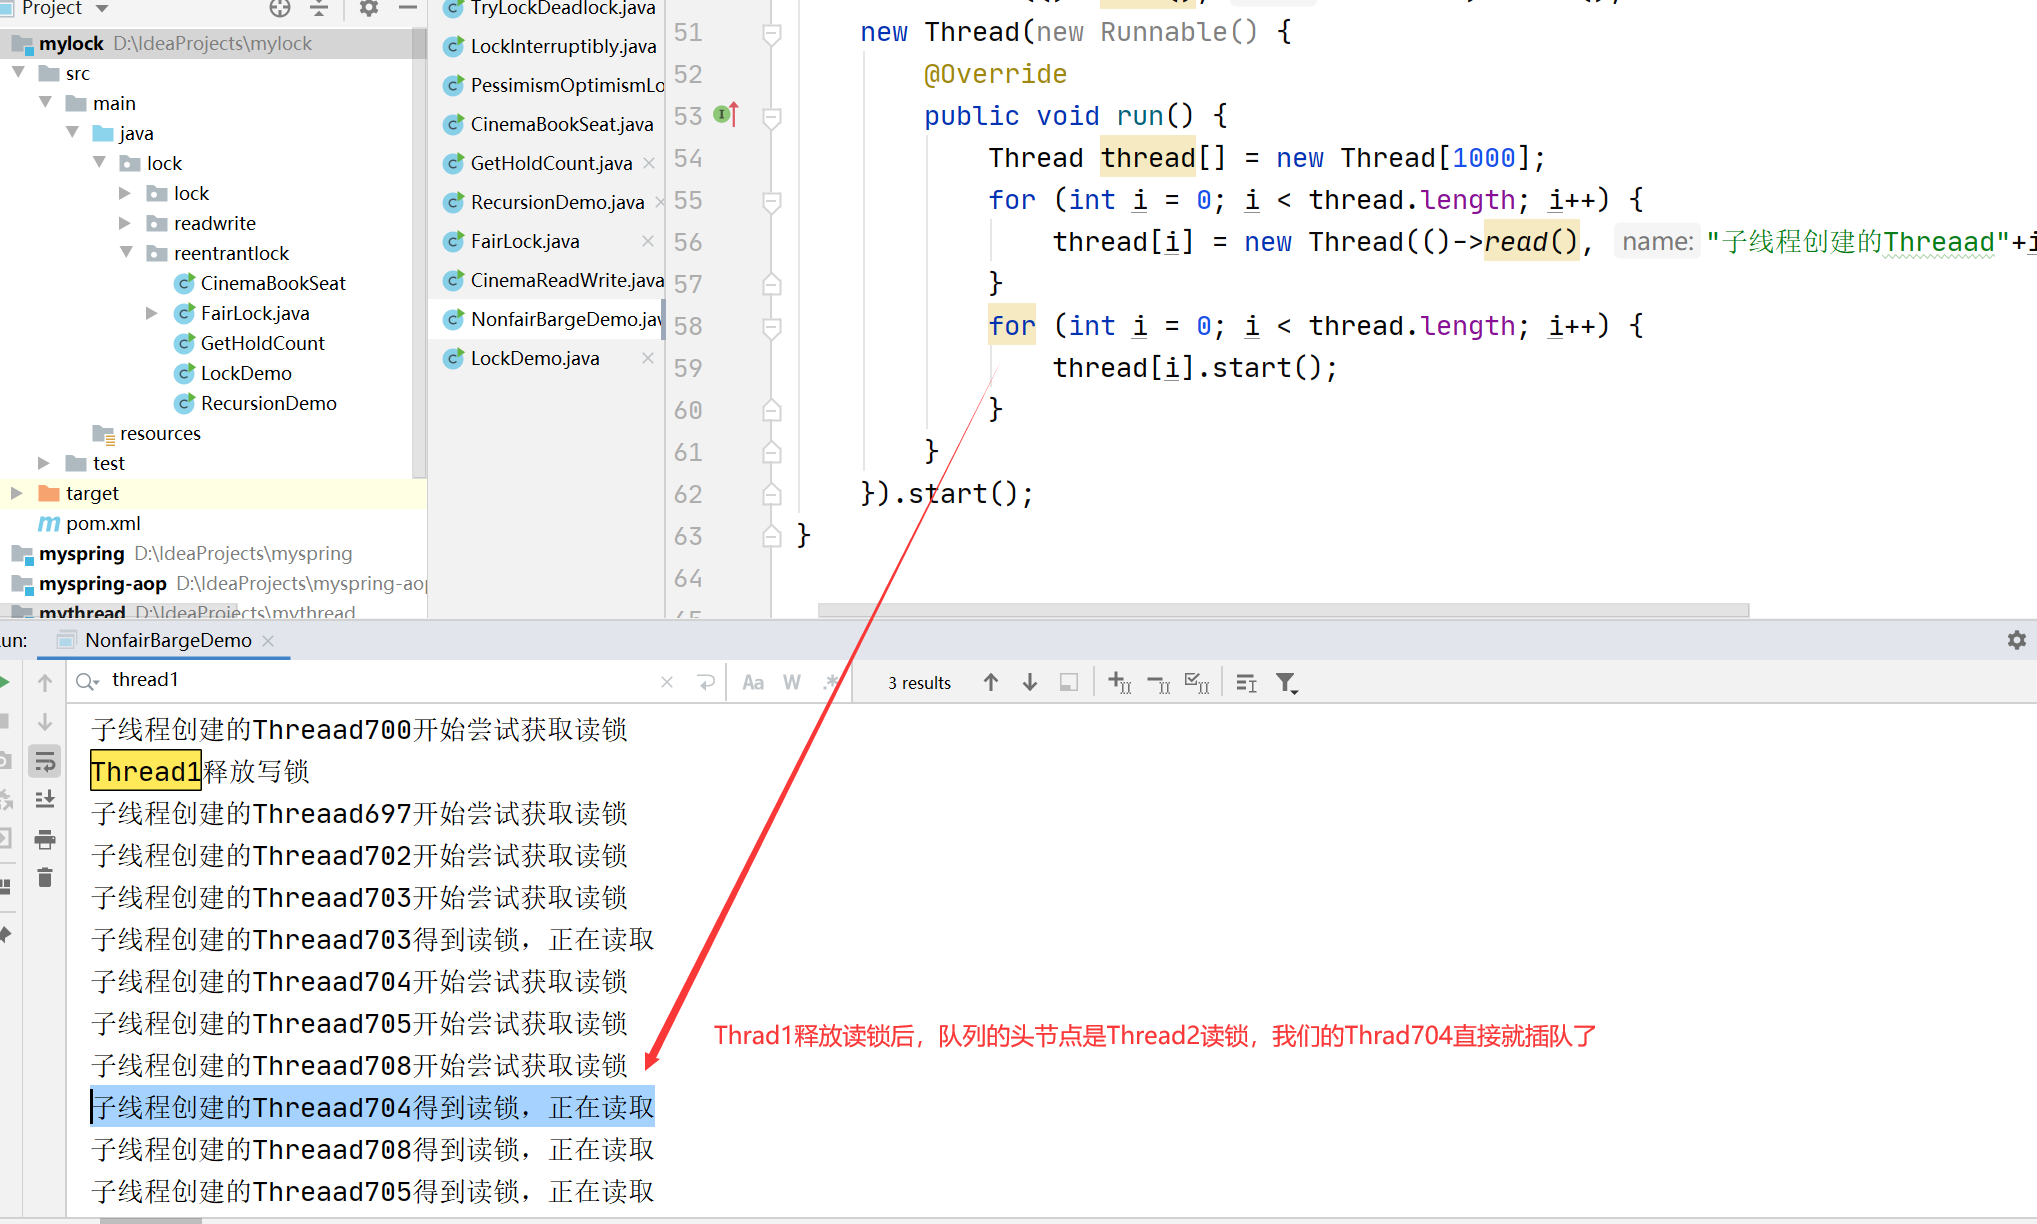Expand the readwrite package folder
Image resolution: width=2037 pixels, height=1224 pixels.
click(x=126, y=223)
